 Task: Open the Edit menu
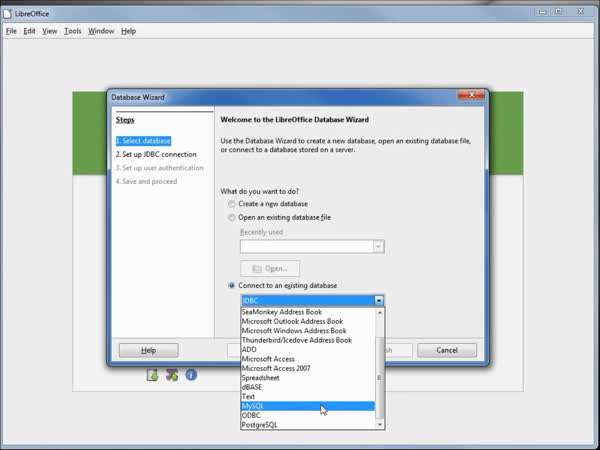click(29, 31)
